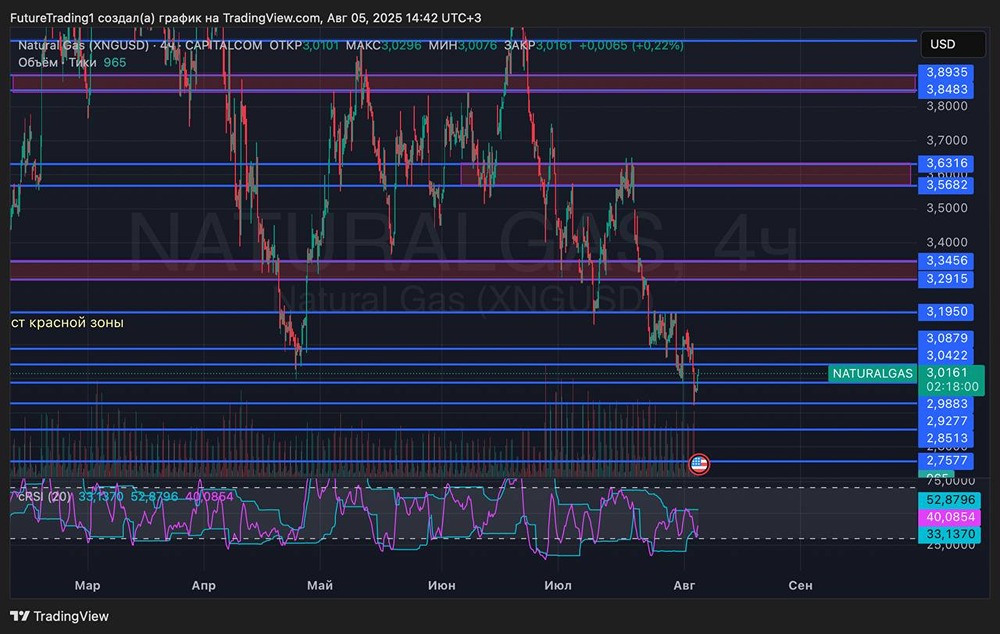Click the pink 40,0854 cRSI value label
The width and height of the screenshot is (1000, 634).
[x=951, y=517]
